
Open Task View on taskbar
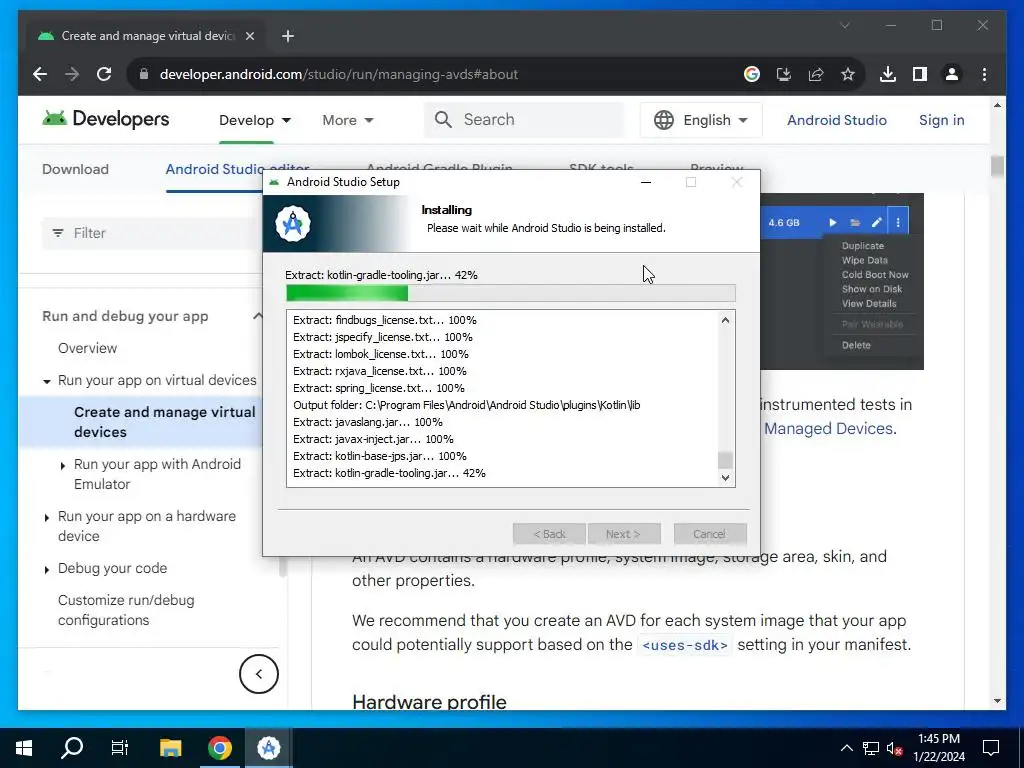120,748
